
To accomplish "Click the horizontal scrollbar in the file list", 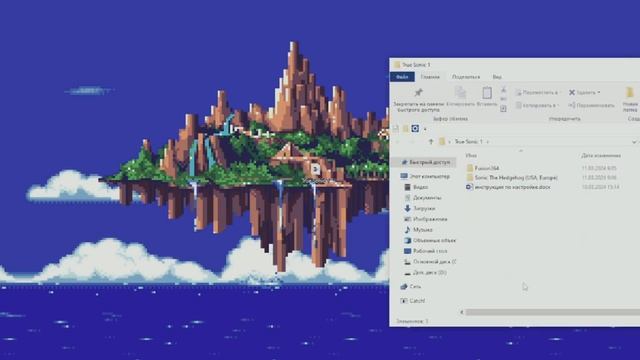I will point(553,312).
